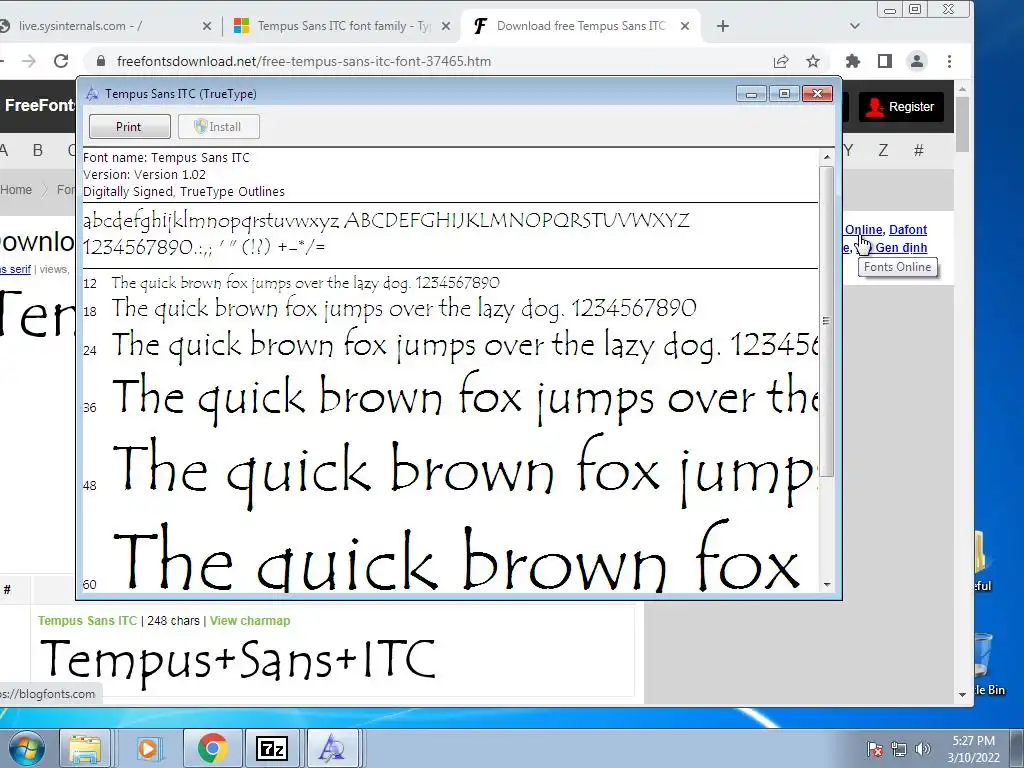The image size is (1024, 768).
Task: Maximize the Tempus Sans ITC font viewer
Action: pyautogui.click(x=784, y=94)
